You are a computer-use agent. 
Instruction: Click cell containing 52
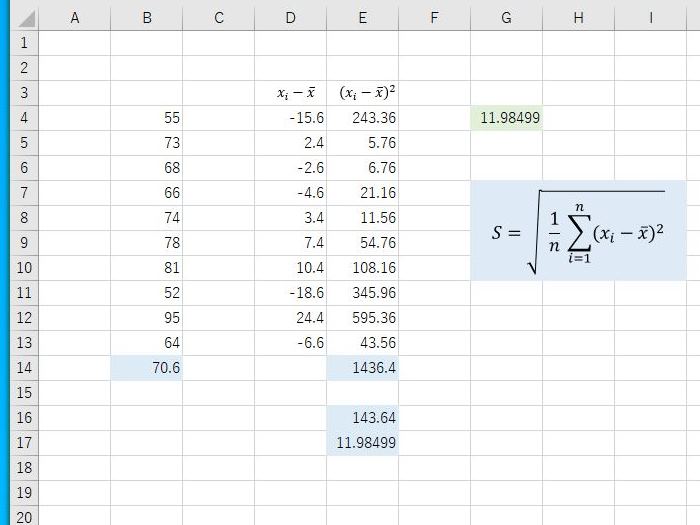click(146, 293)
